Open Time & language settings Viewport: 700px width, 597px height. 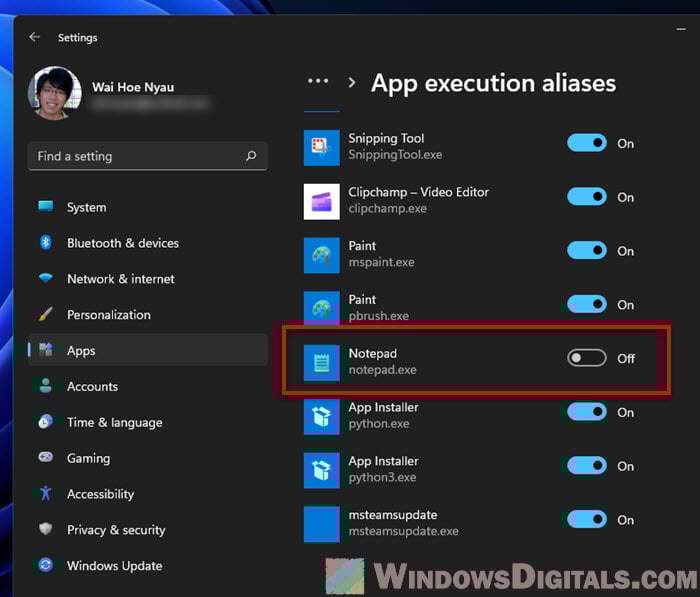click(147, 422)
